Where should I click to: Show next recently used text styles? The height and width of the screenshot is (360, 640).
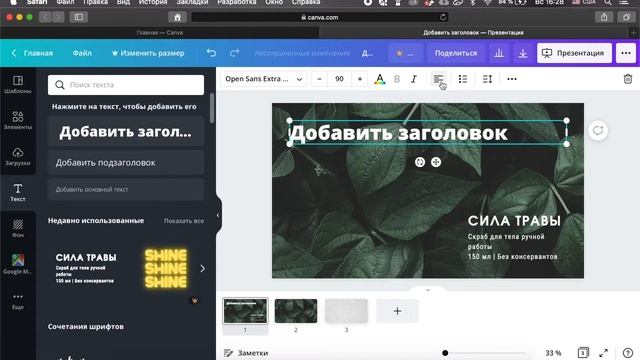click(202, 268)
